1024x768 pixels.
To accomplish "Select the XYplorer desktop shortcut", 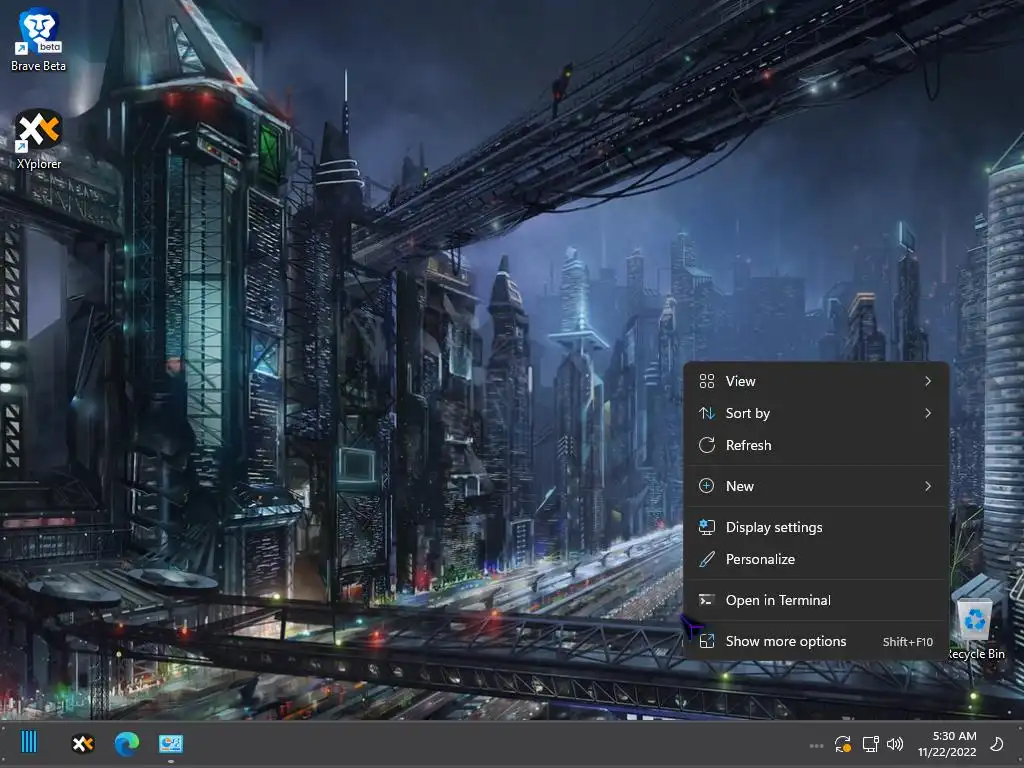I will point(39,140).
